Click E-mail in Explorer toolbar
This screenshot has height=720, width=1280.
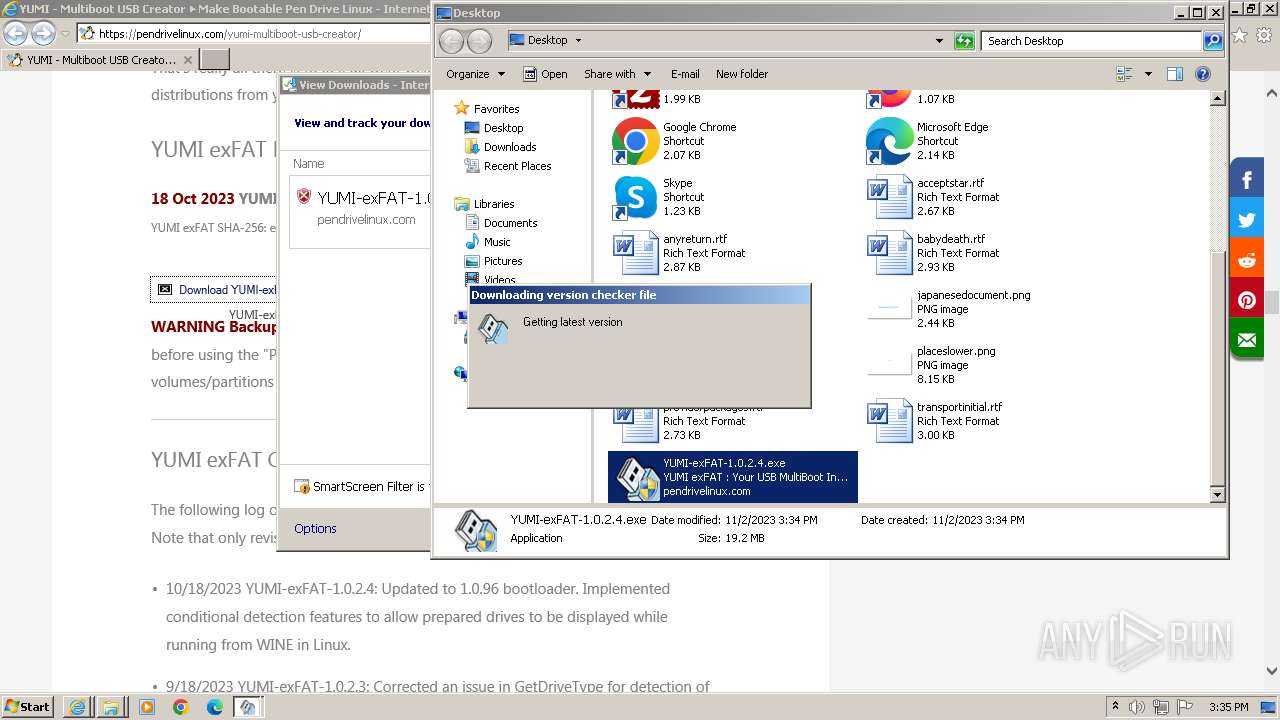tap(685, 74)
